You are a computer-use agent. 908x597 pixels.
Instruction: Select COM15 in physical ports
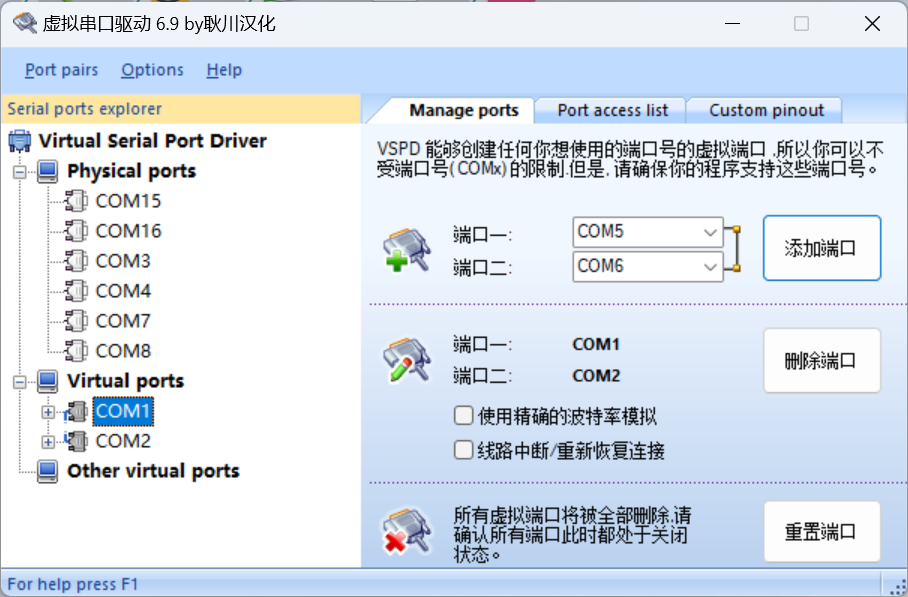pyautogui.click(x=128, y=202)
